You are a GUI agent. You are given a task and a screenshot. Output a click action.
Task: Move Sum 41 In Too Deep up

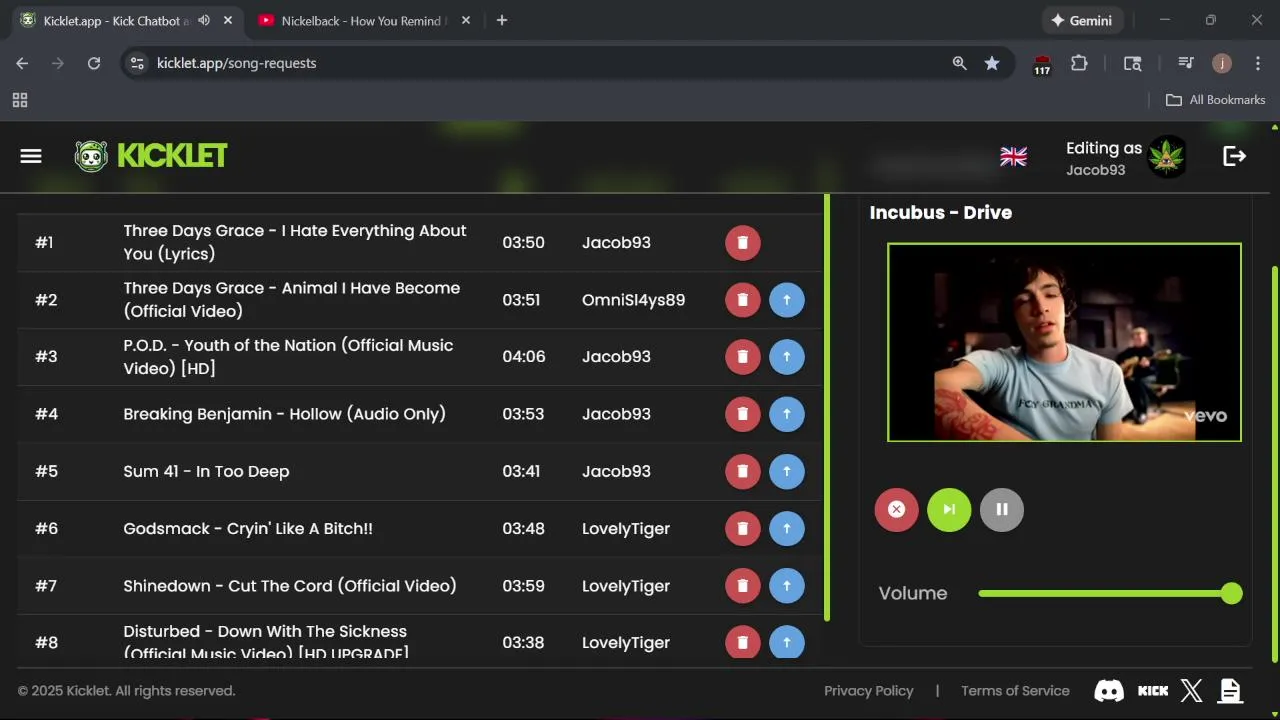pyautogui.click(x=787, y=471)
